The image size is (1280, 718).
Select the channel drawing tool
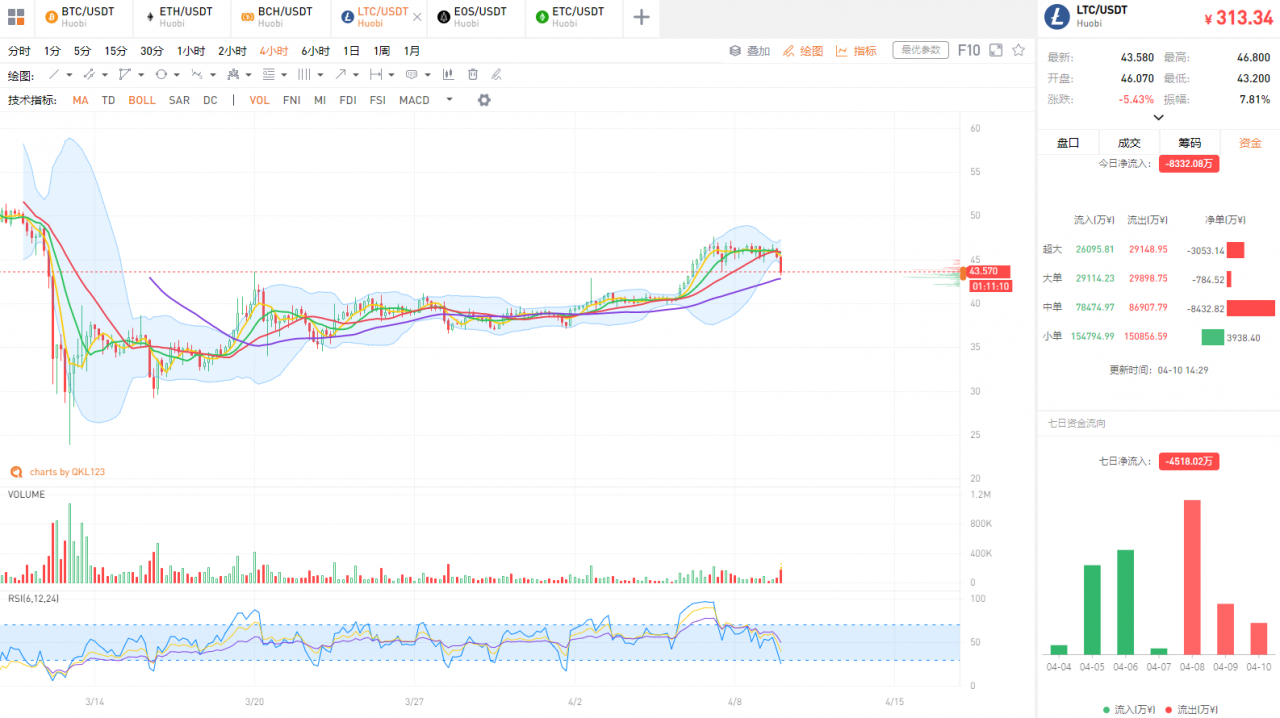click(x=89, y=74)
